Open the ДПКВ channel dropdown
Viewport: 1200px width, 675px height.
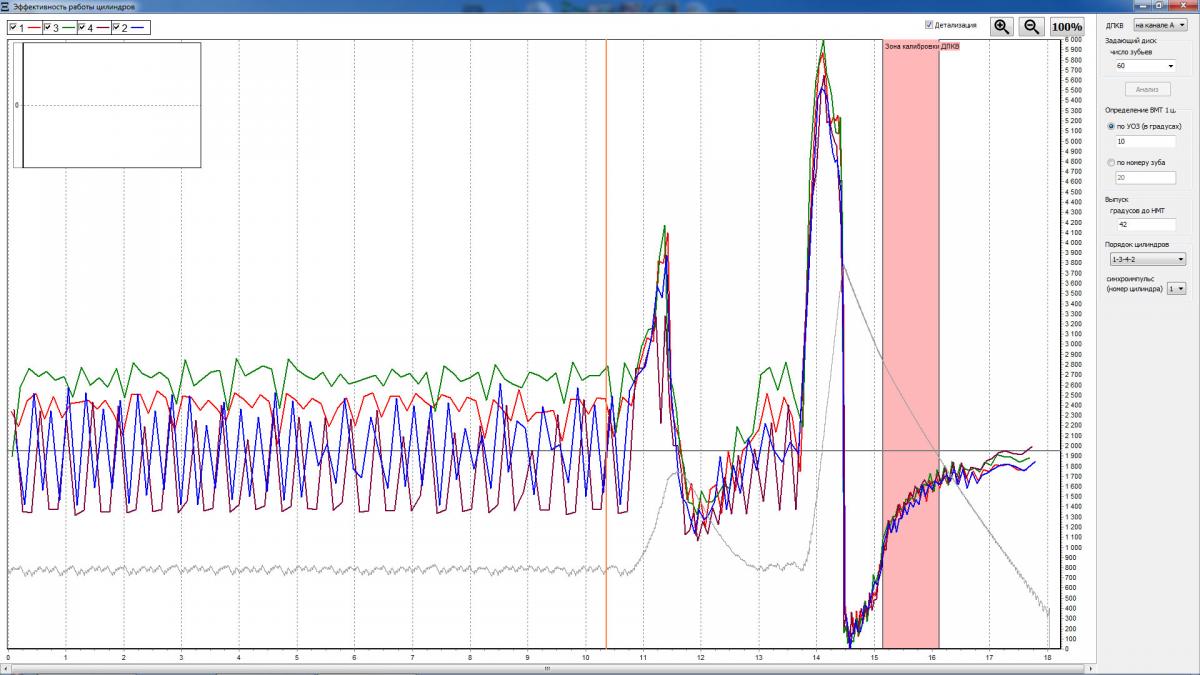coord(1160,24)
